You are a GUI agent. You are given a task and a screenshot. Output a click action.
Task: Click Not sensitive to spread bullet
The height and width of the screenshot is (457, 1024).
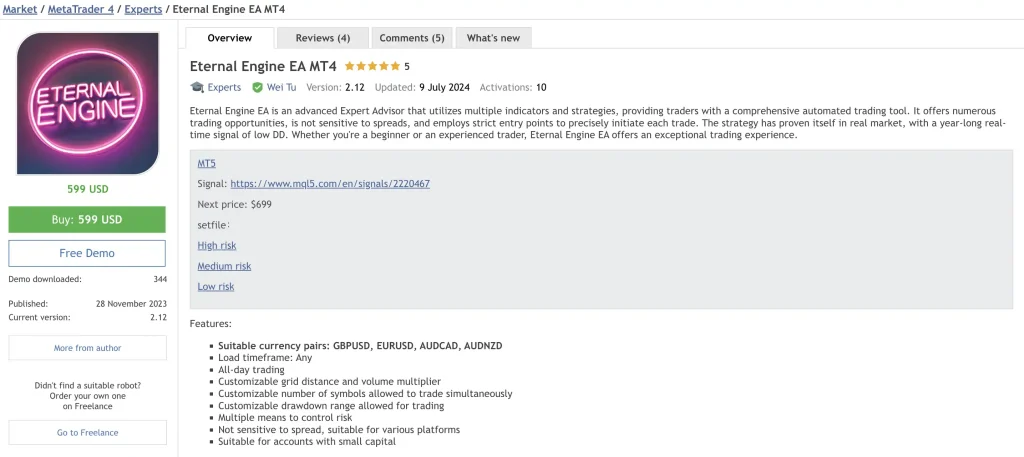pos(339,430)
